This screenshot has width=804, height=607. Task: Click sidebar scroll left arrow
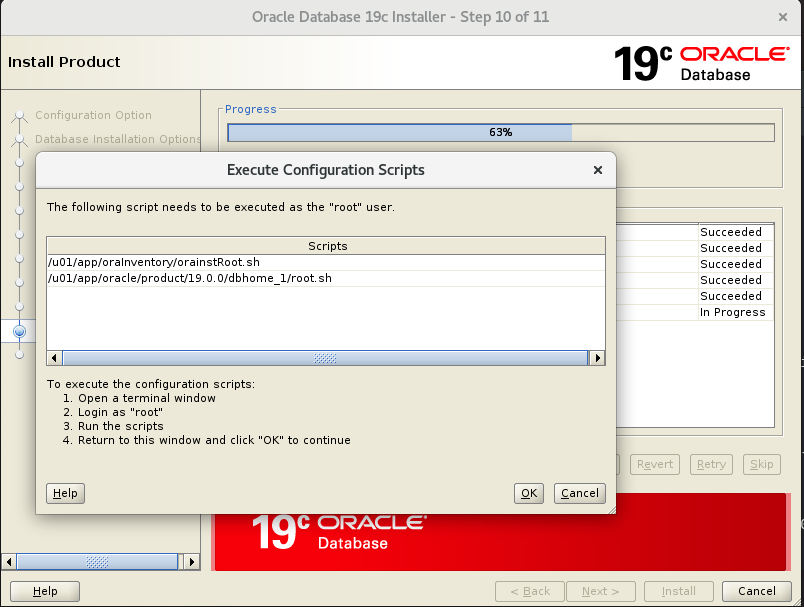(x=9, y=562)
